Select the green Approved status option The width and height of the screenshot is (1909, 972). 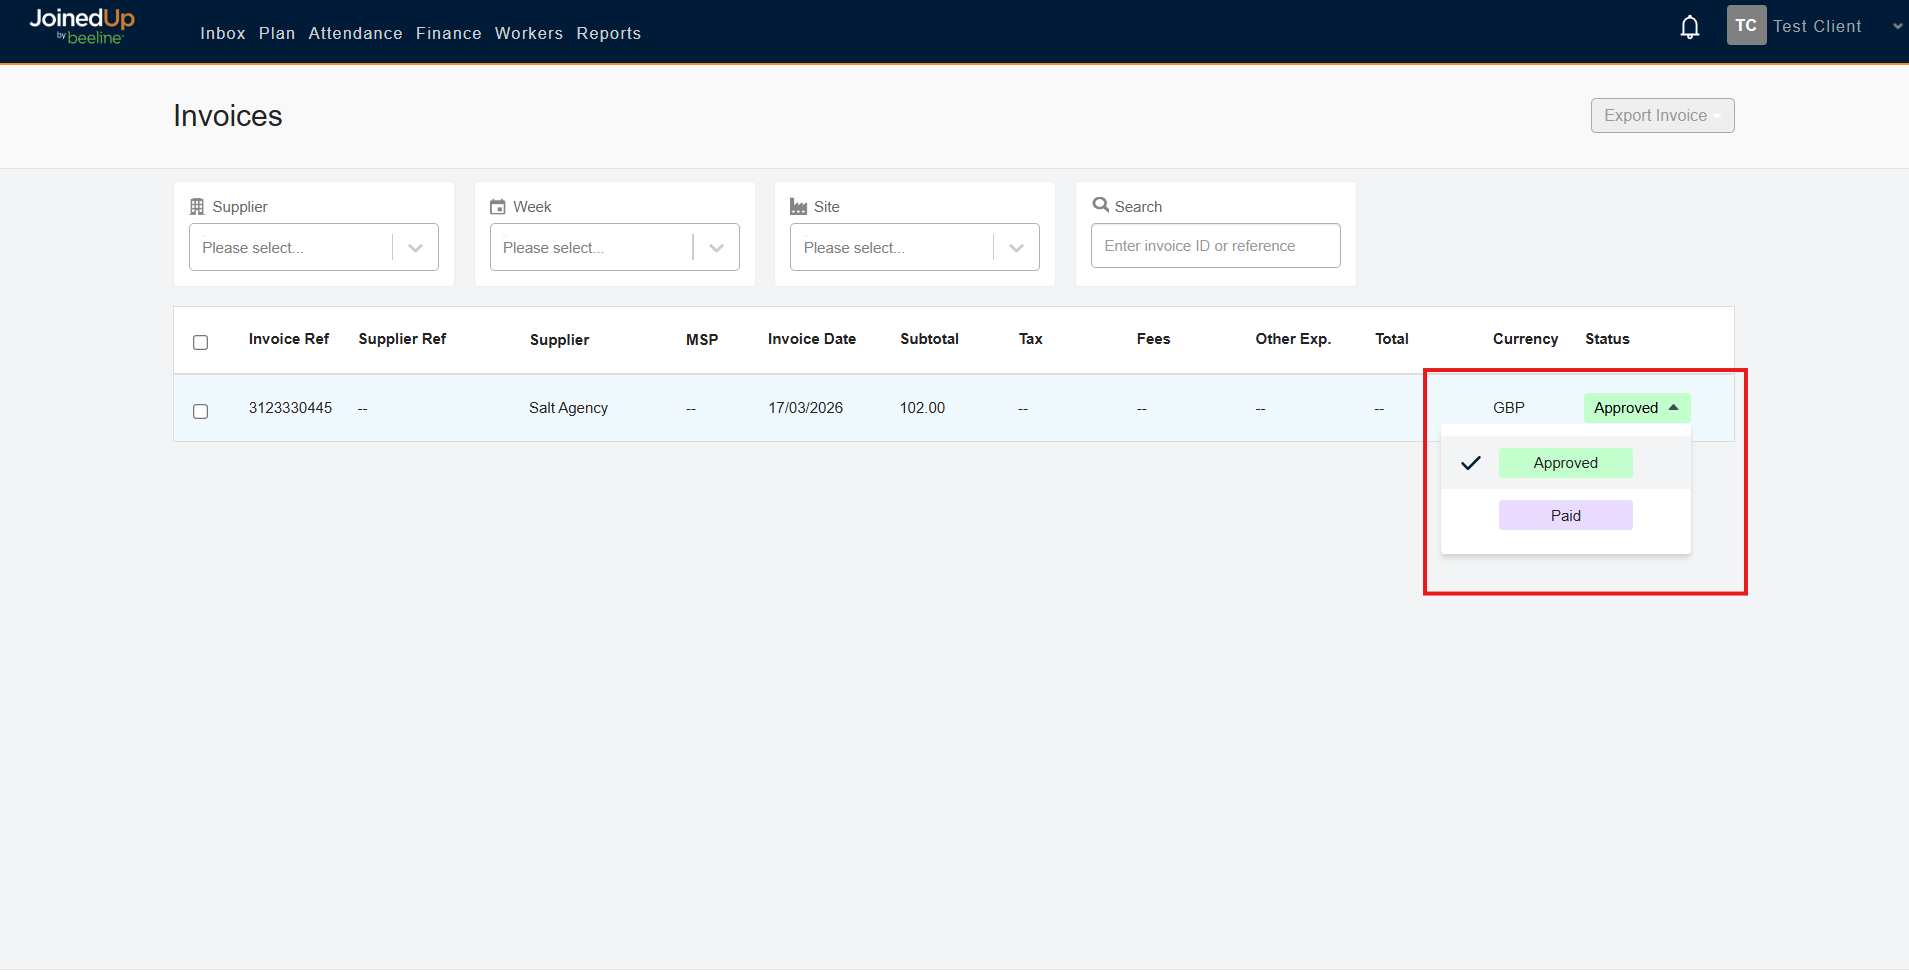pyautogui.click(x=1565, y=463)
